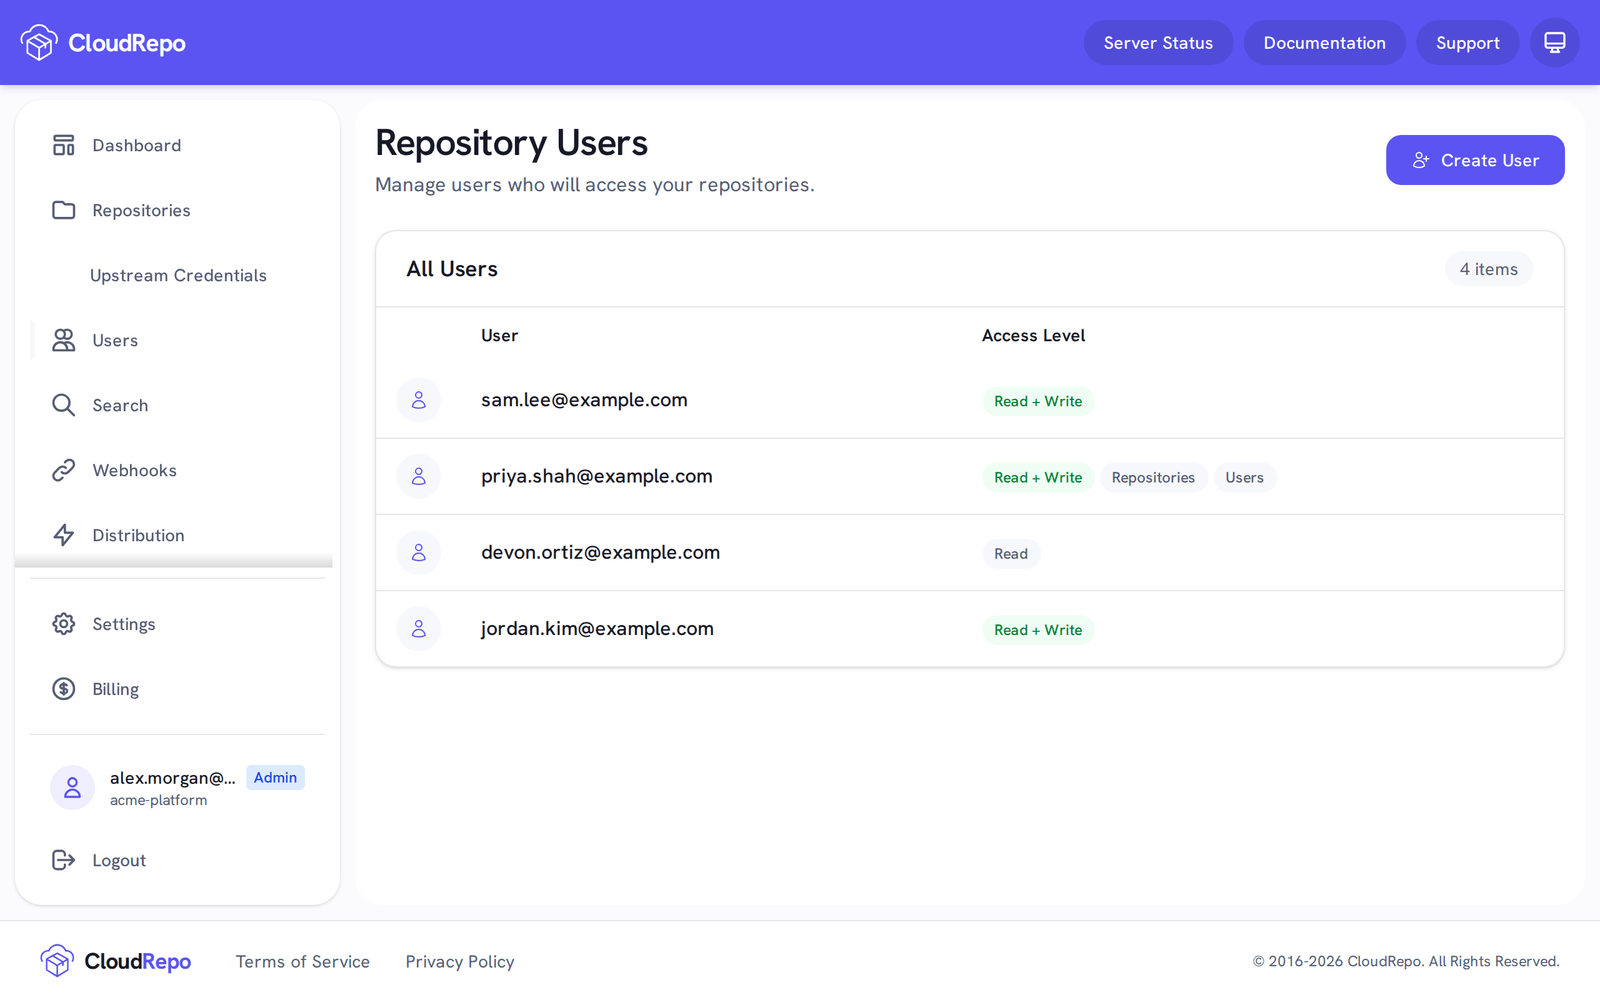Click the avatar icon for sam.lee@example.com
The image size is (1600, 1000).
[x=419, y=400]
